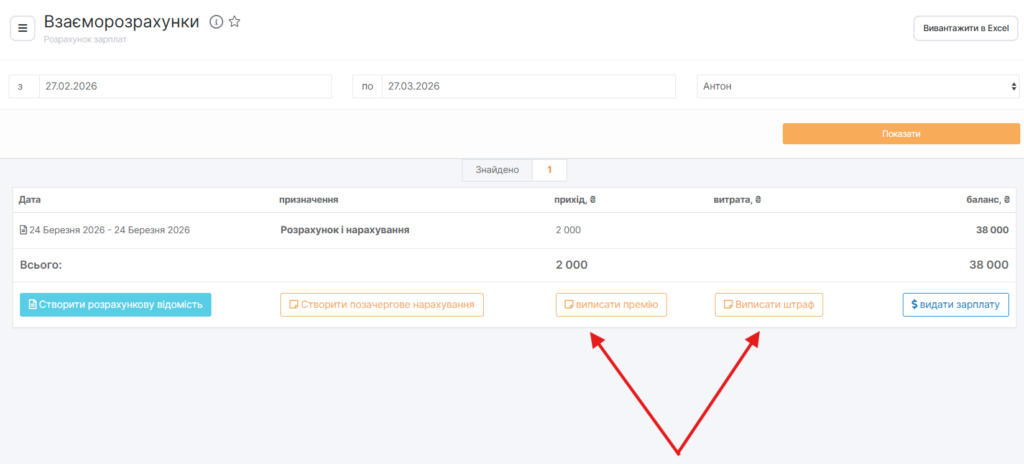Click the document icon in the date row
The height and width of the screenshot is (464, 1024).
click(x=24, y=230)
